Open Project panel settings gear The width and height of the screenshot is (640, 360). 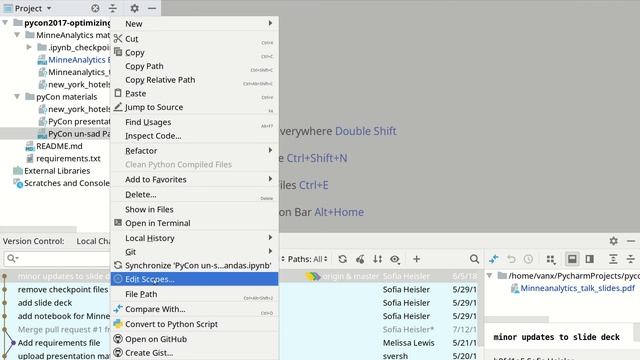(x=134, y=8)
